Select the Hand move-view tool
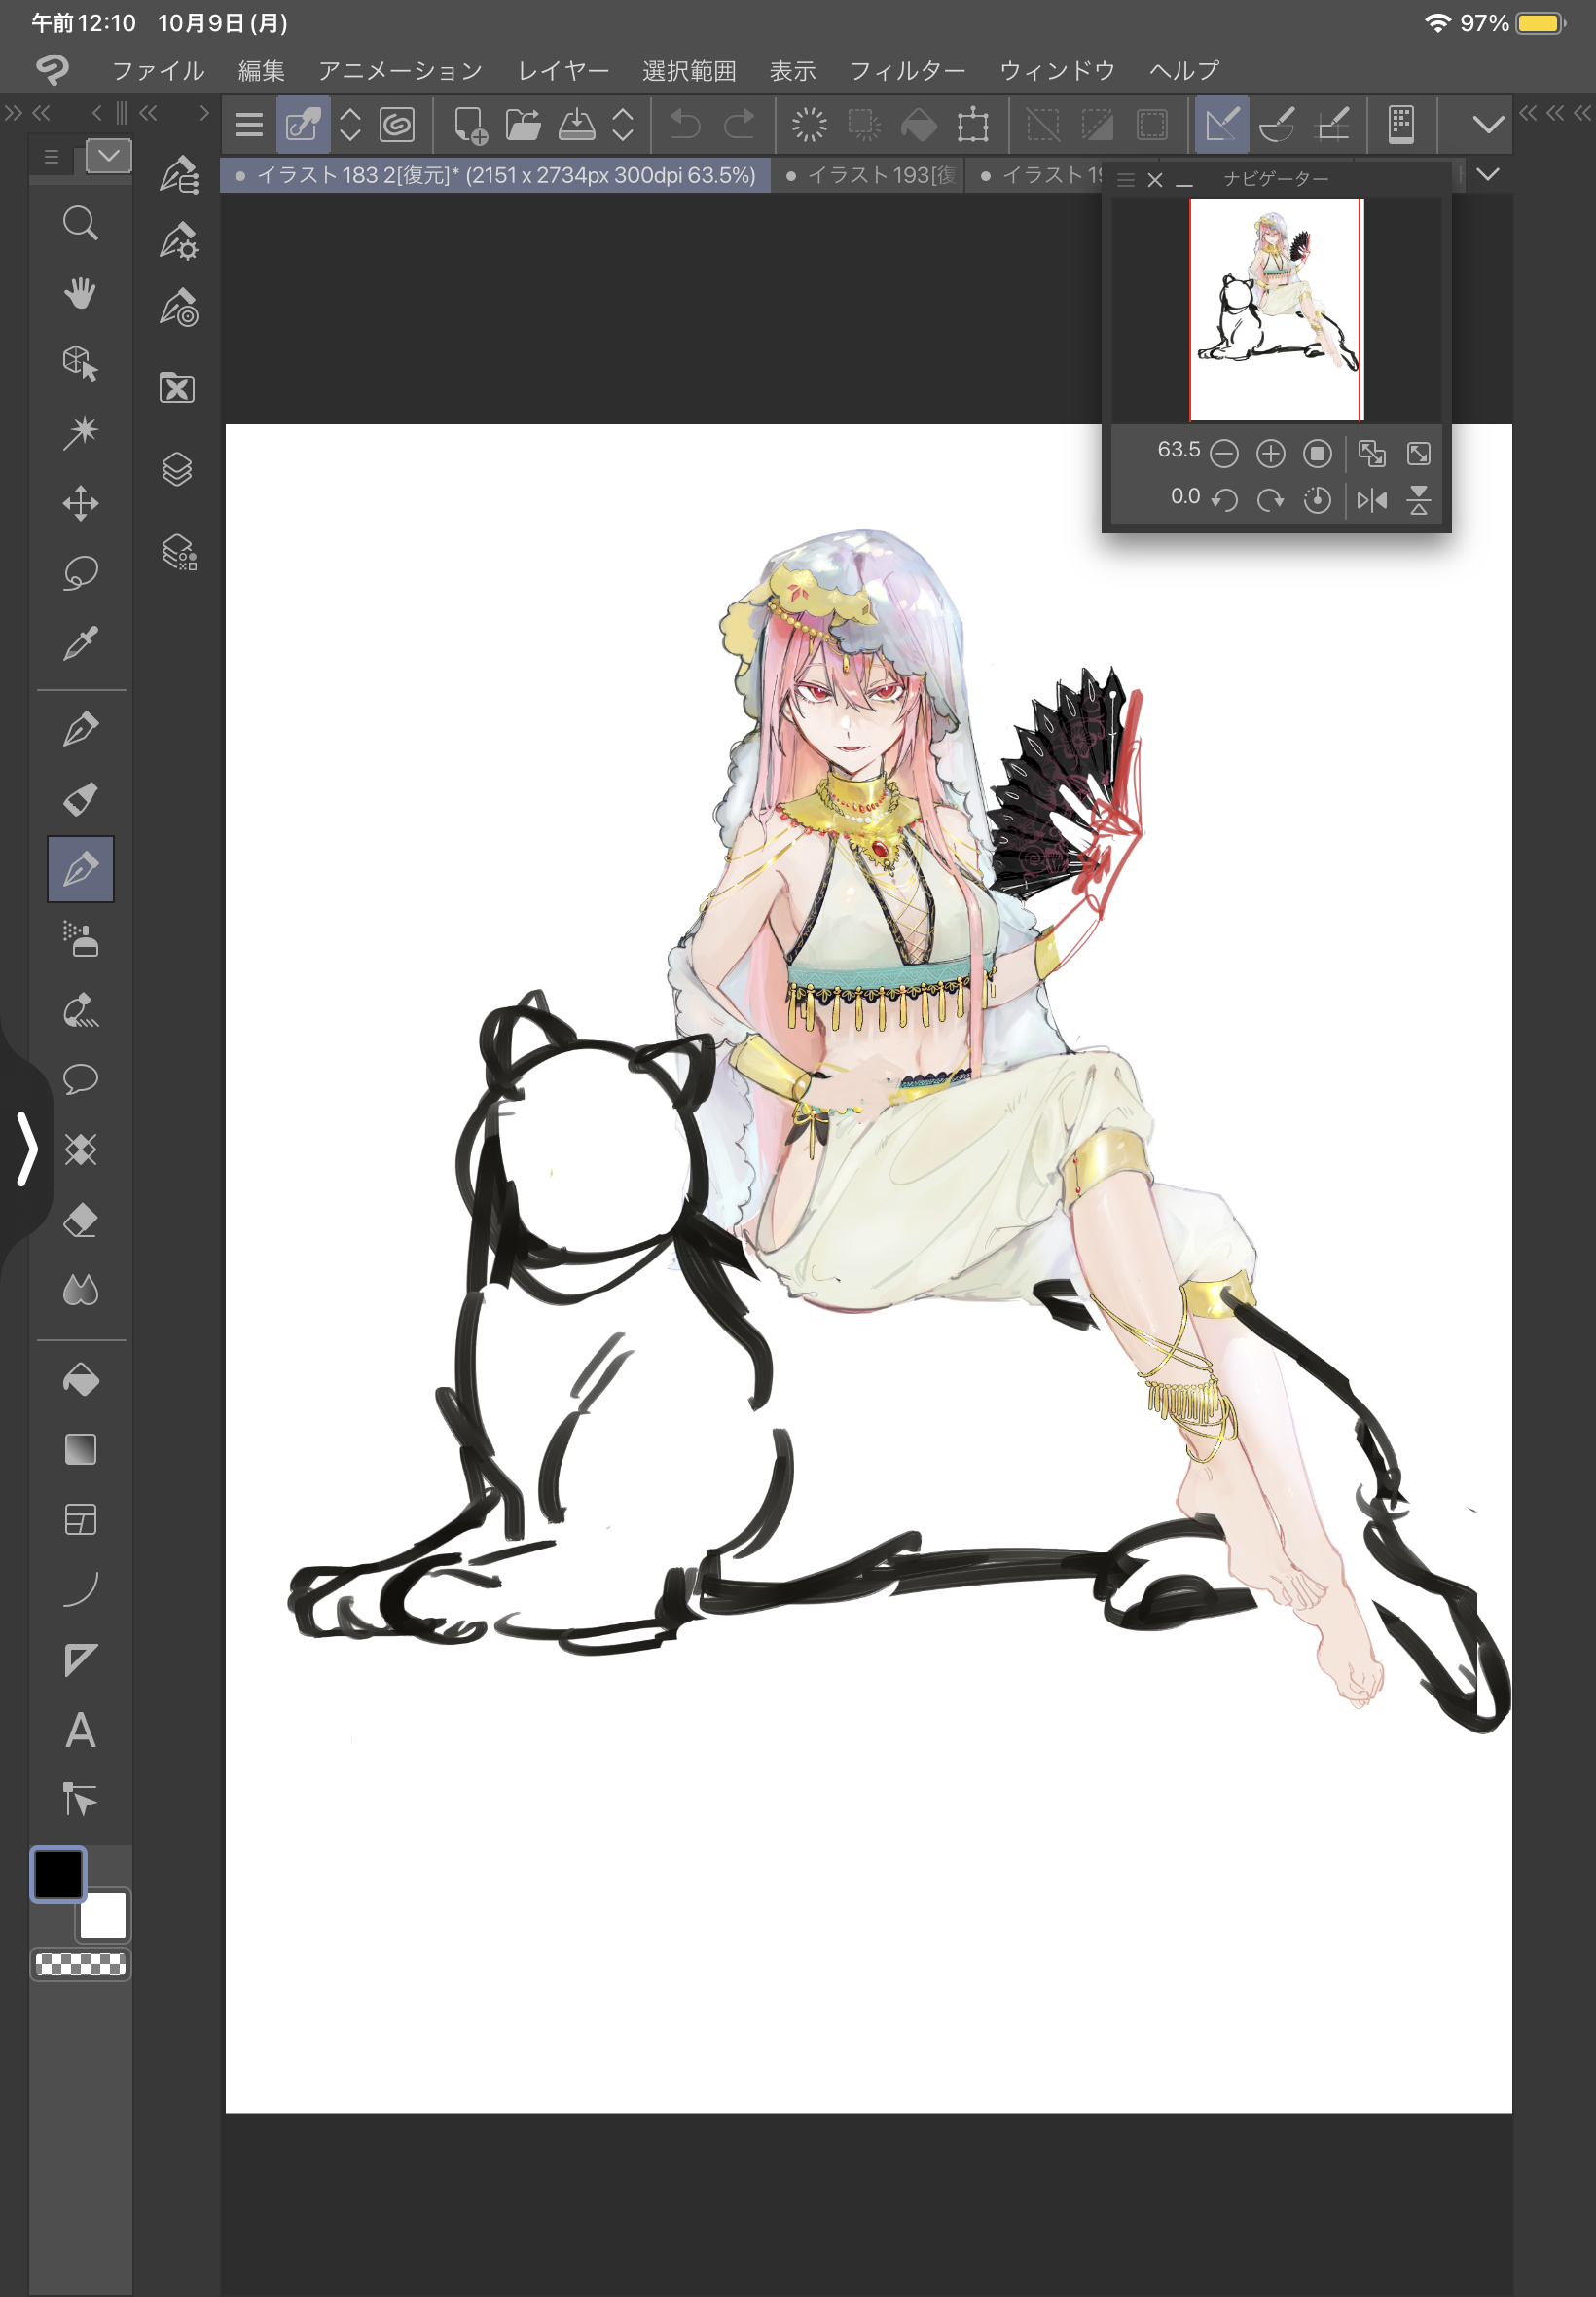This screenshot has width=1596, height=2297. pos(80,293)
